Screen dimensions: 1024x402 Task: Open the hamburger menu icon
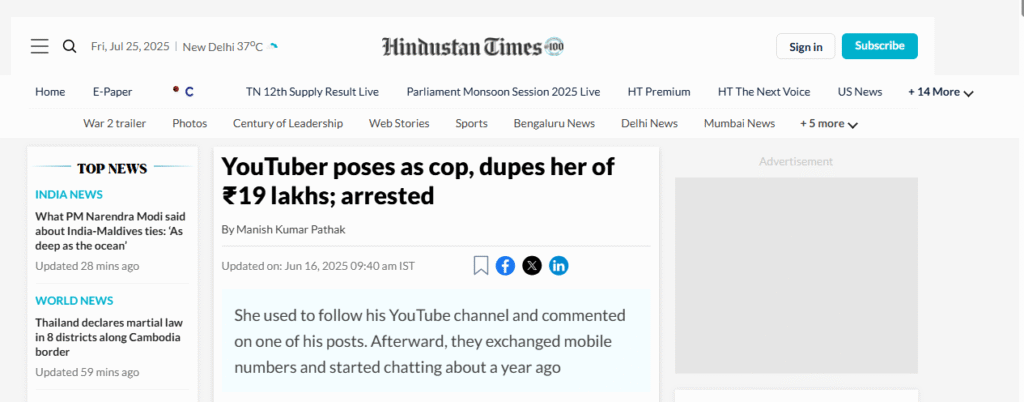pos(39,46)
